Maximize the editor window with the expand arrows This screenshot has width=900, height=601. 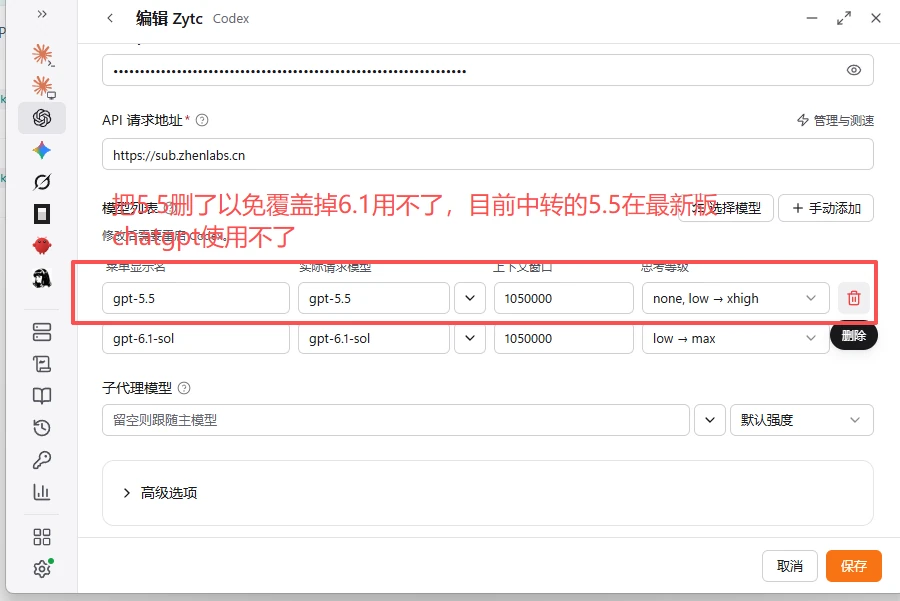pyautogui.click(x=844, y=18)
